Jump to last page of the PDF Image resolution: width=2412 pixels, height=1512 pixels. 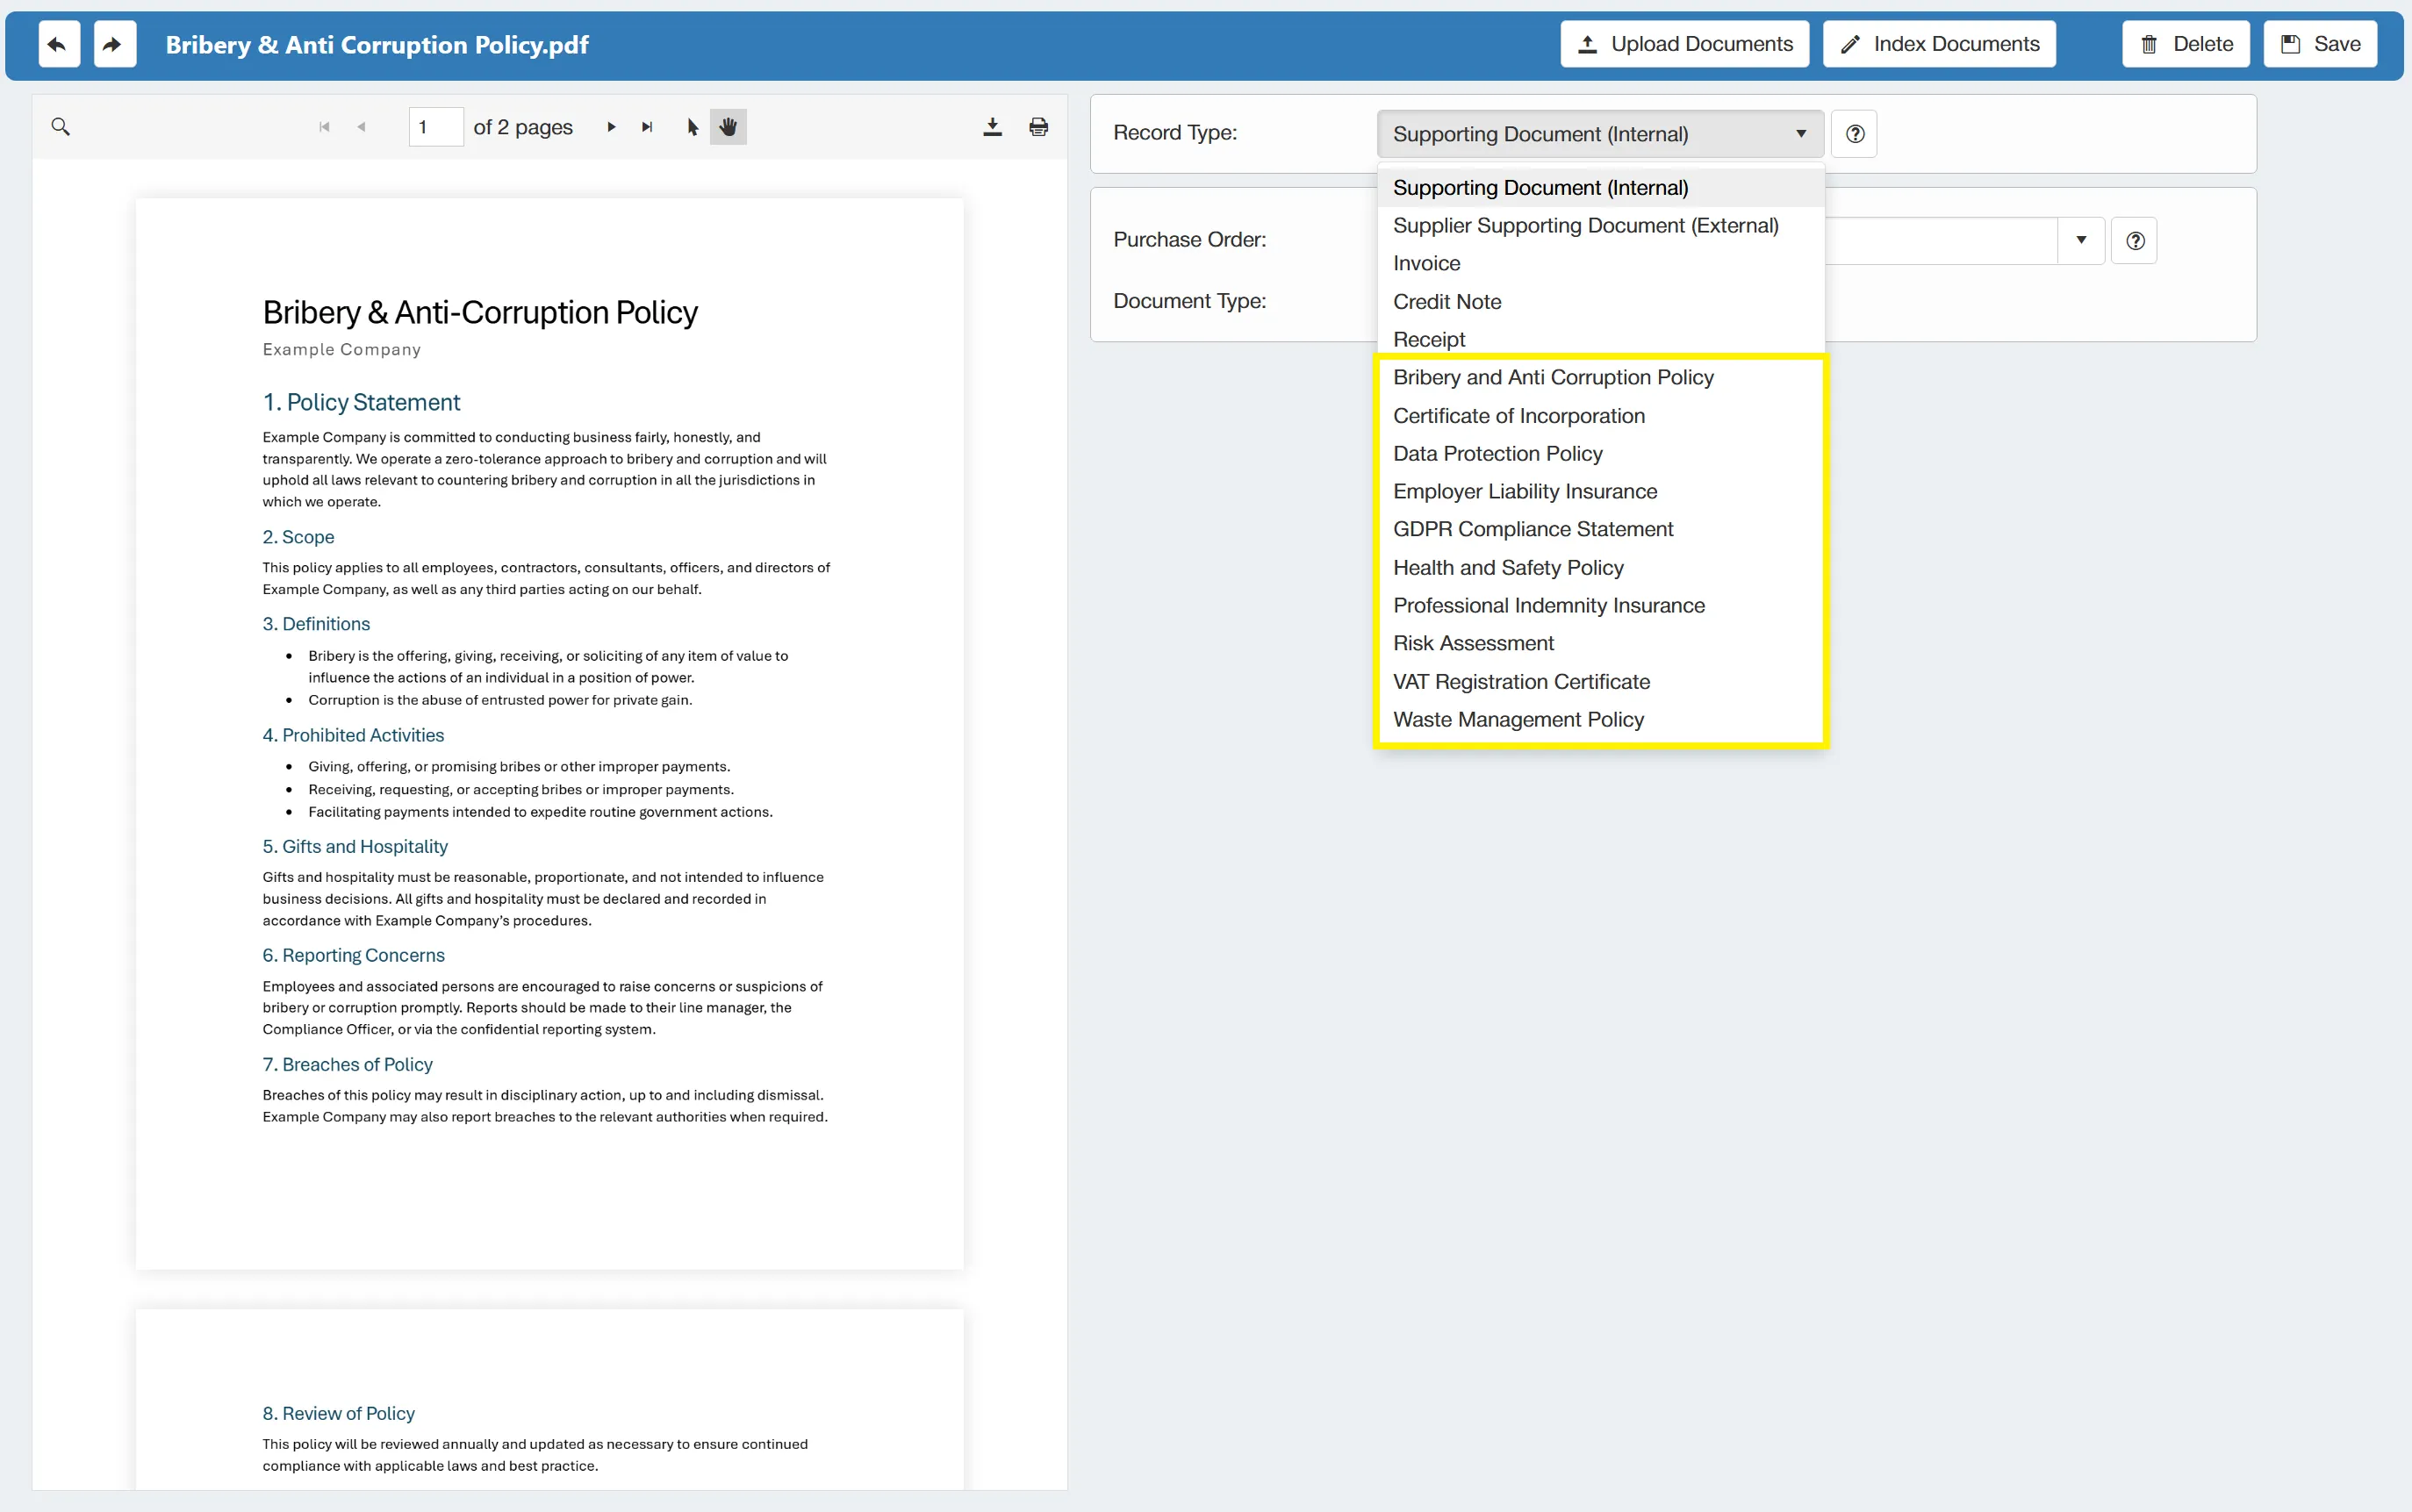coord(647,127)
